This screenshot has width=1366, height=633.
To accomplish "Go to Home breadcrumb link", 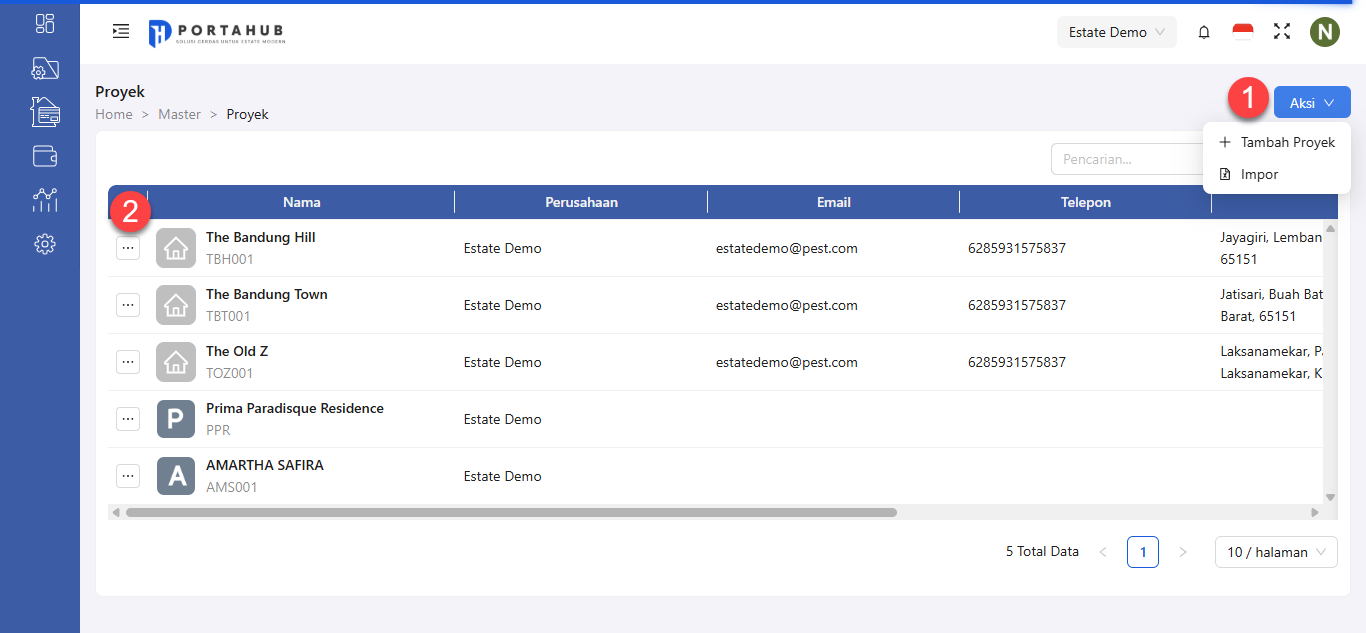I will click(114, 114).
